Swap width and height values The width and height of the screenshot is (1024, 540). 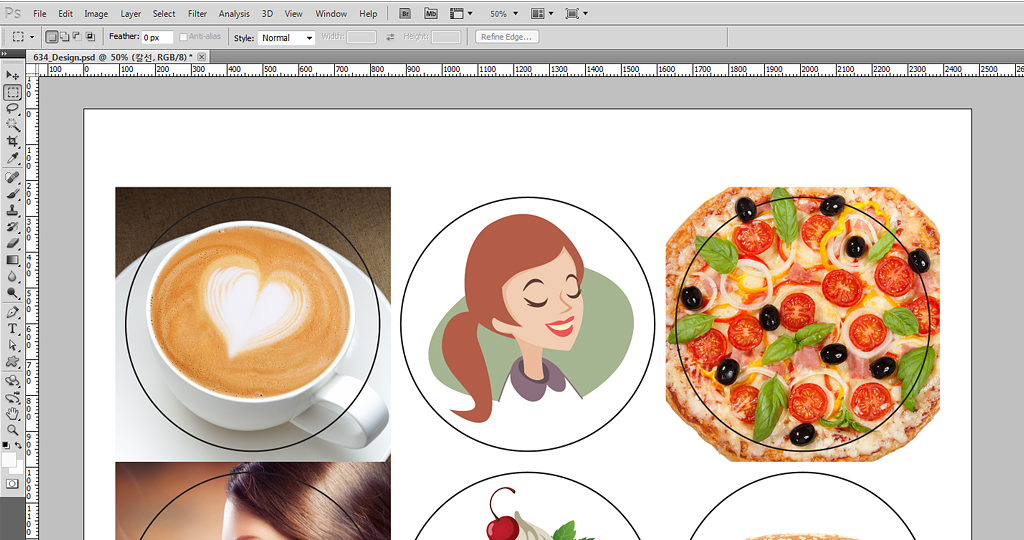click(x=390, y=37)
